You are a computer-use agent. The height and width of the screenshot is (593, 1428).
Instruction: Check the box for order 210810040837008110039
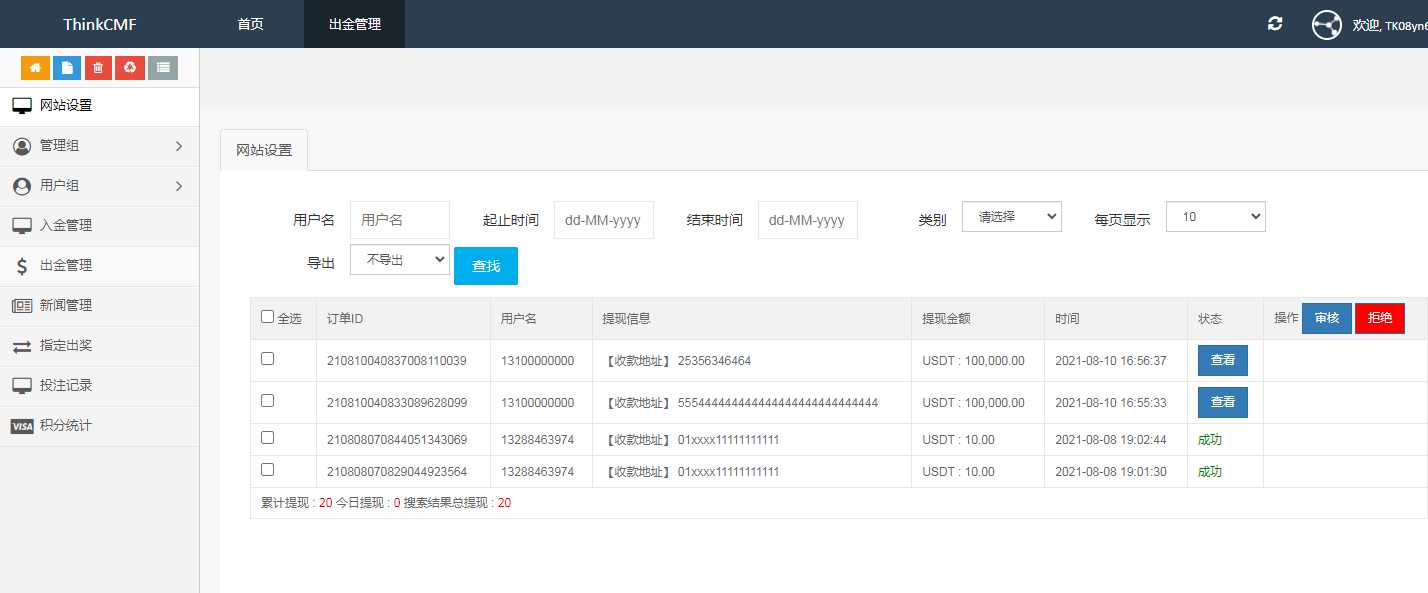click(267, 359)
